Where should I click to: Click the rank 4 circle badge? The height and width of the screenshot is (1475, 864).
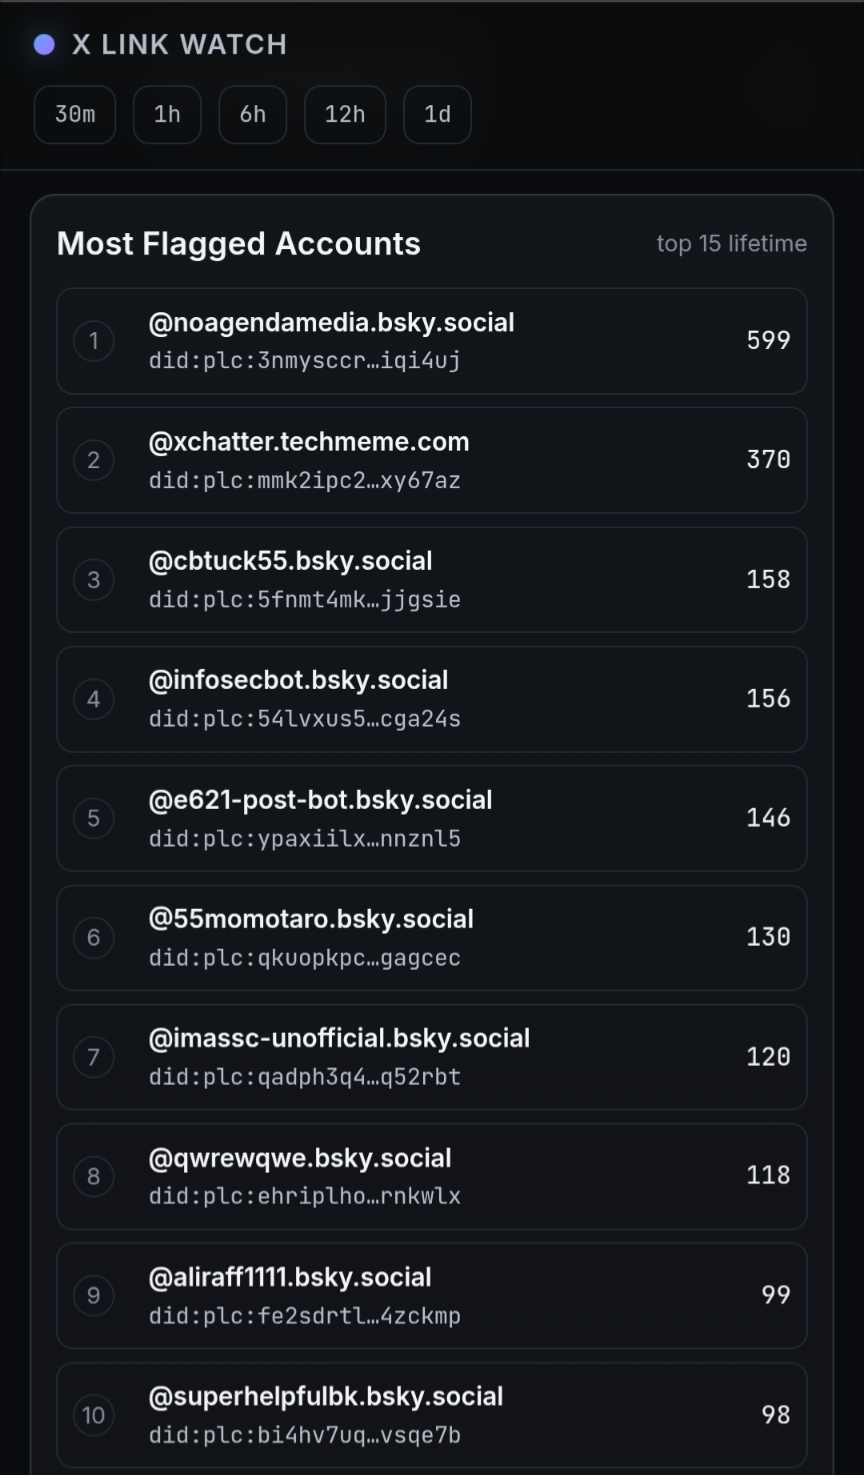point(94,699)
